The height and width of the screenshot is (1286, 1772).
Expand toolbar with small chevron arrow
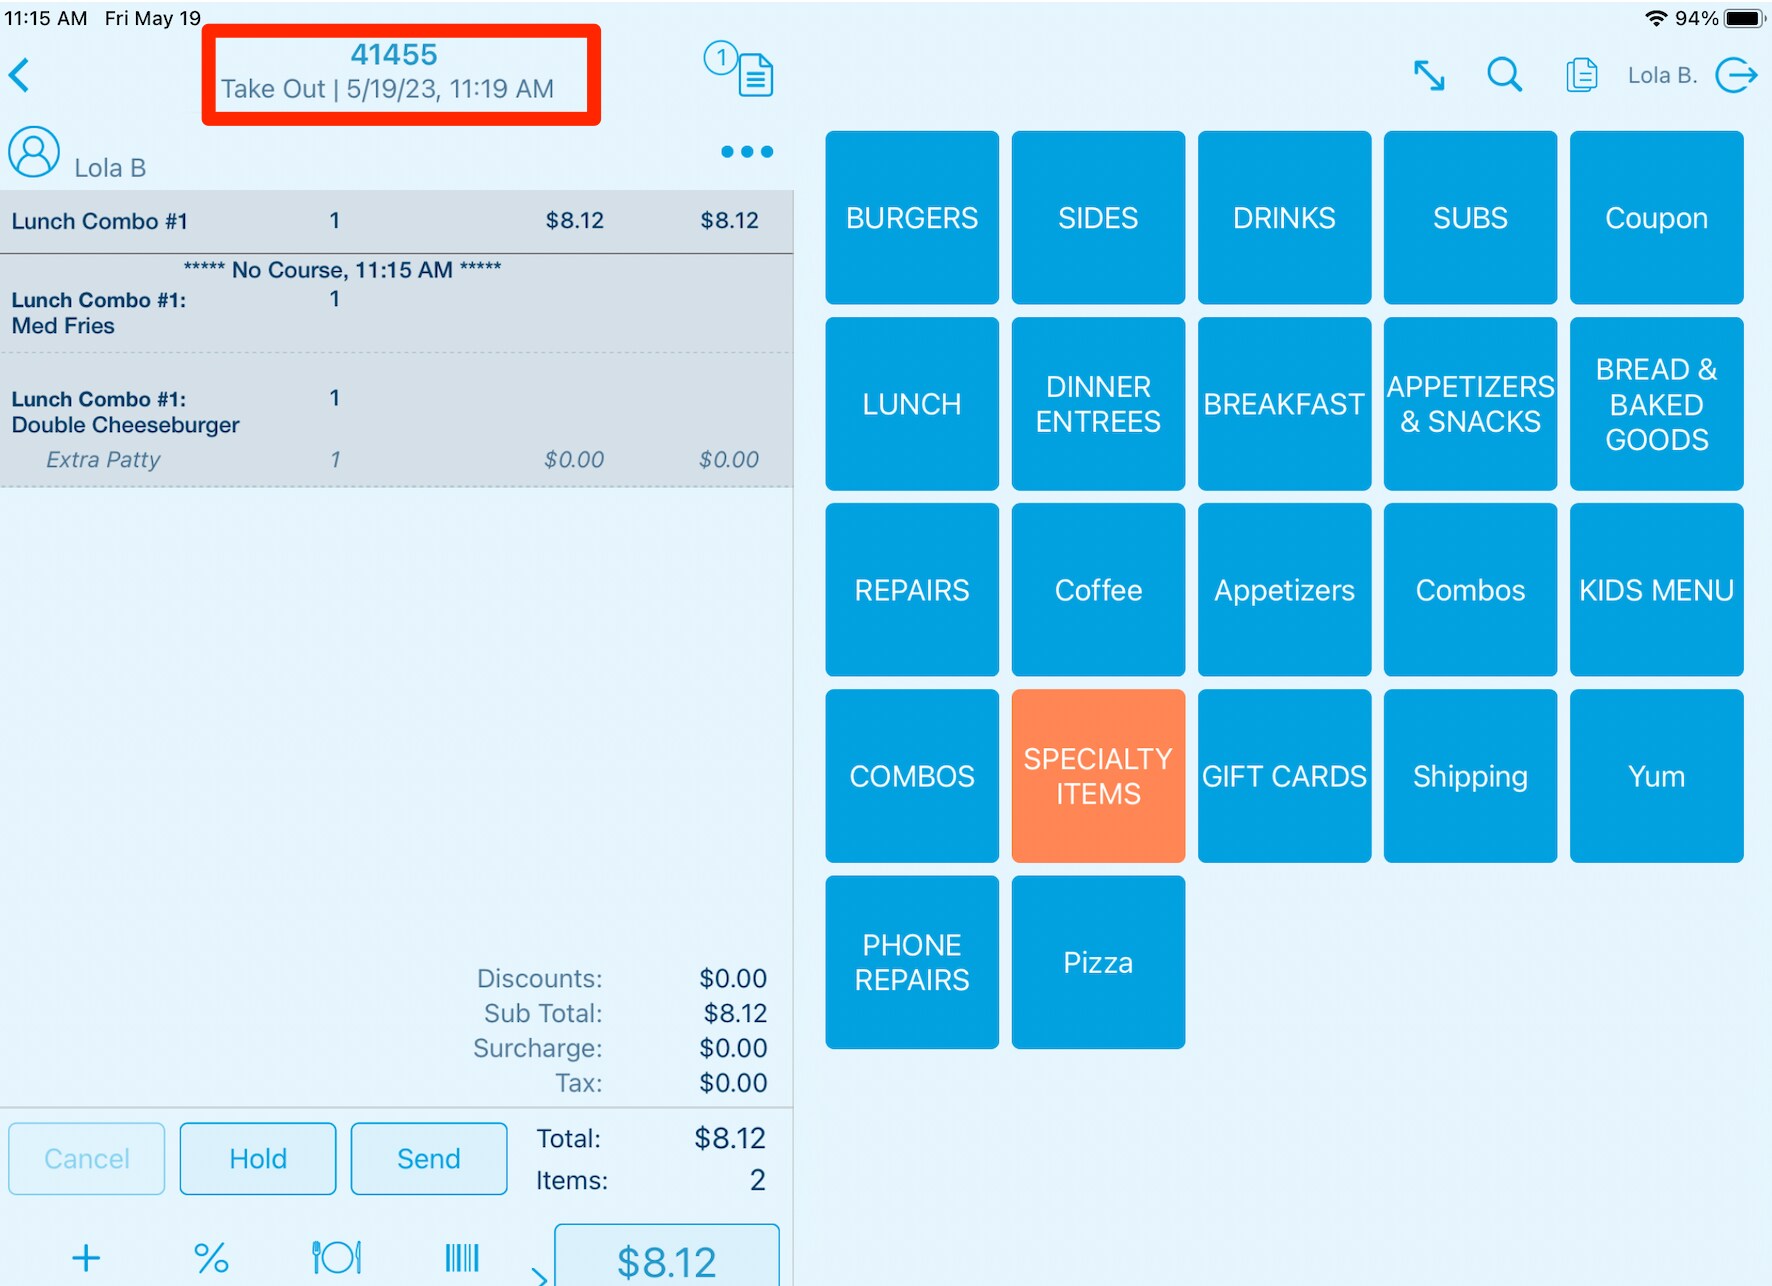(x=539, y=1275)
